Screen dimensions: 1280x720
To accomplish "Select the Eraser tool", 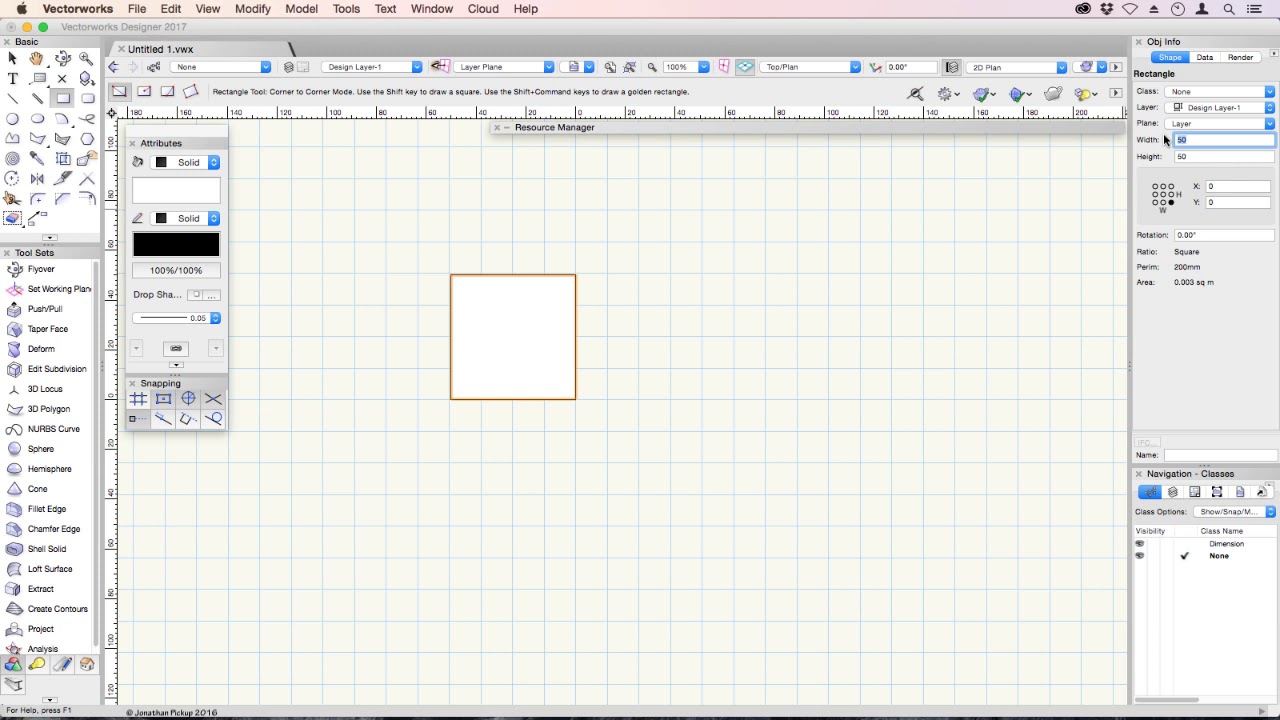I will coord(13,219).
